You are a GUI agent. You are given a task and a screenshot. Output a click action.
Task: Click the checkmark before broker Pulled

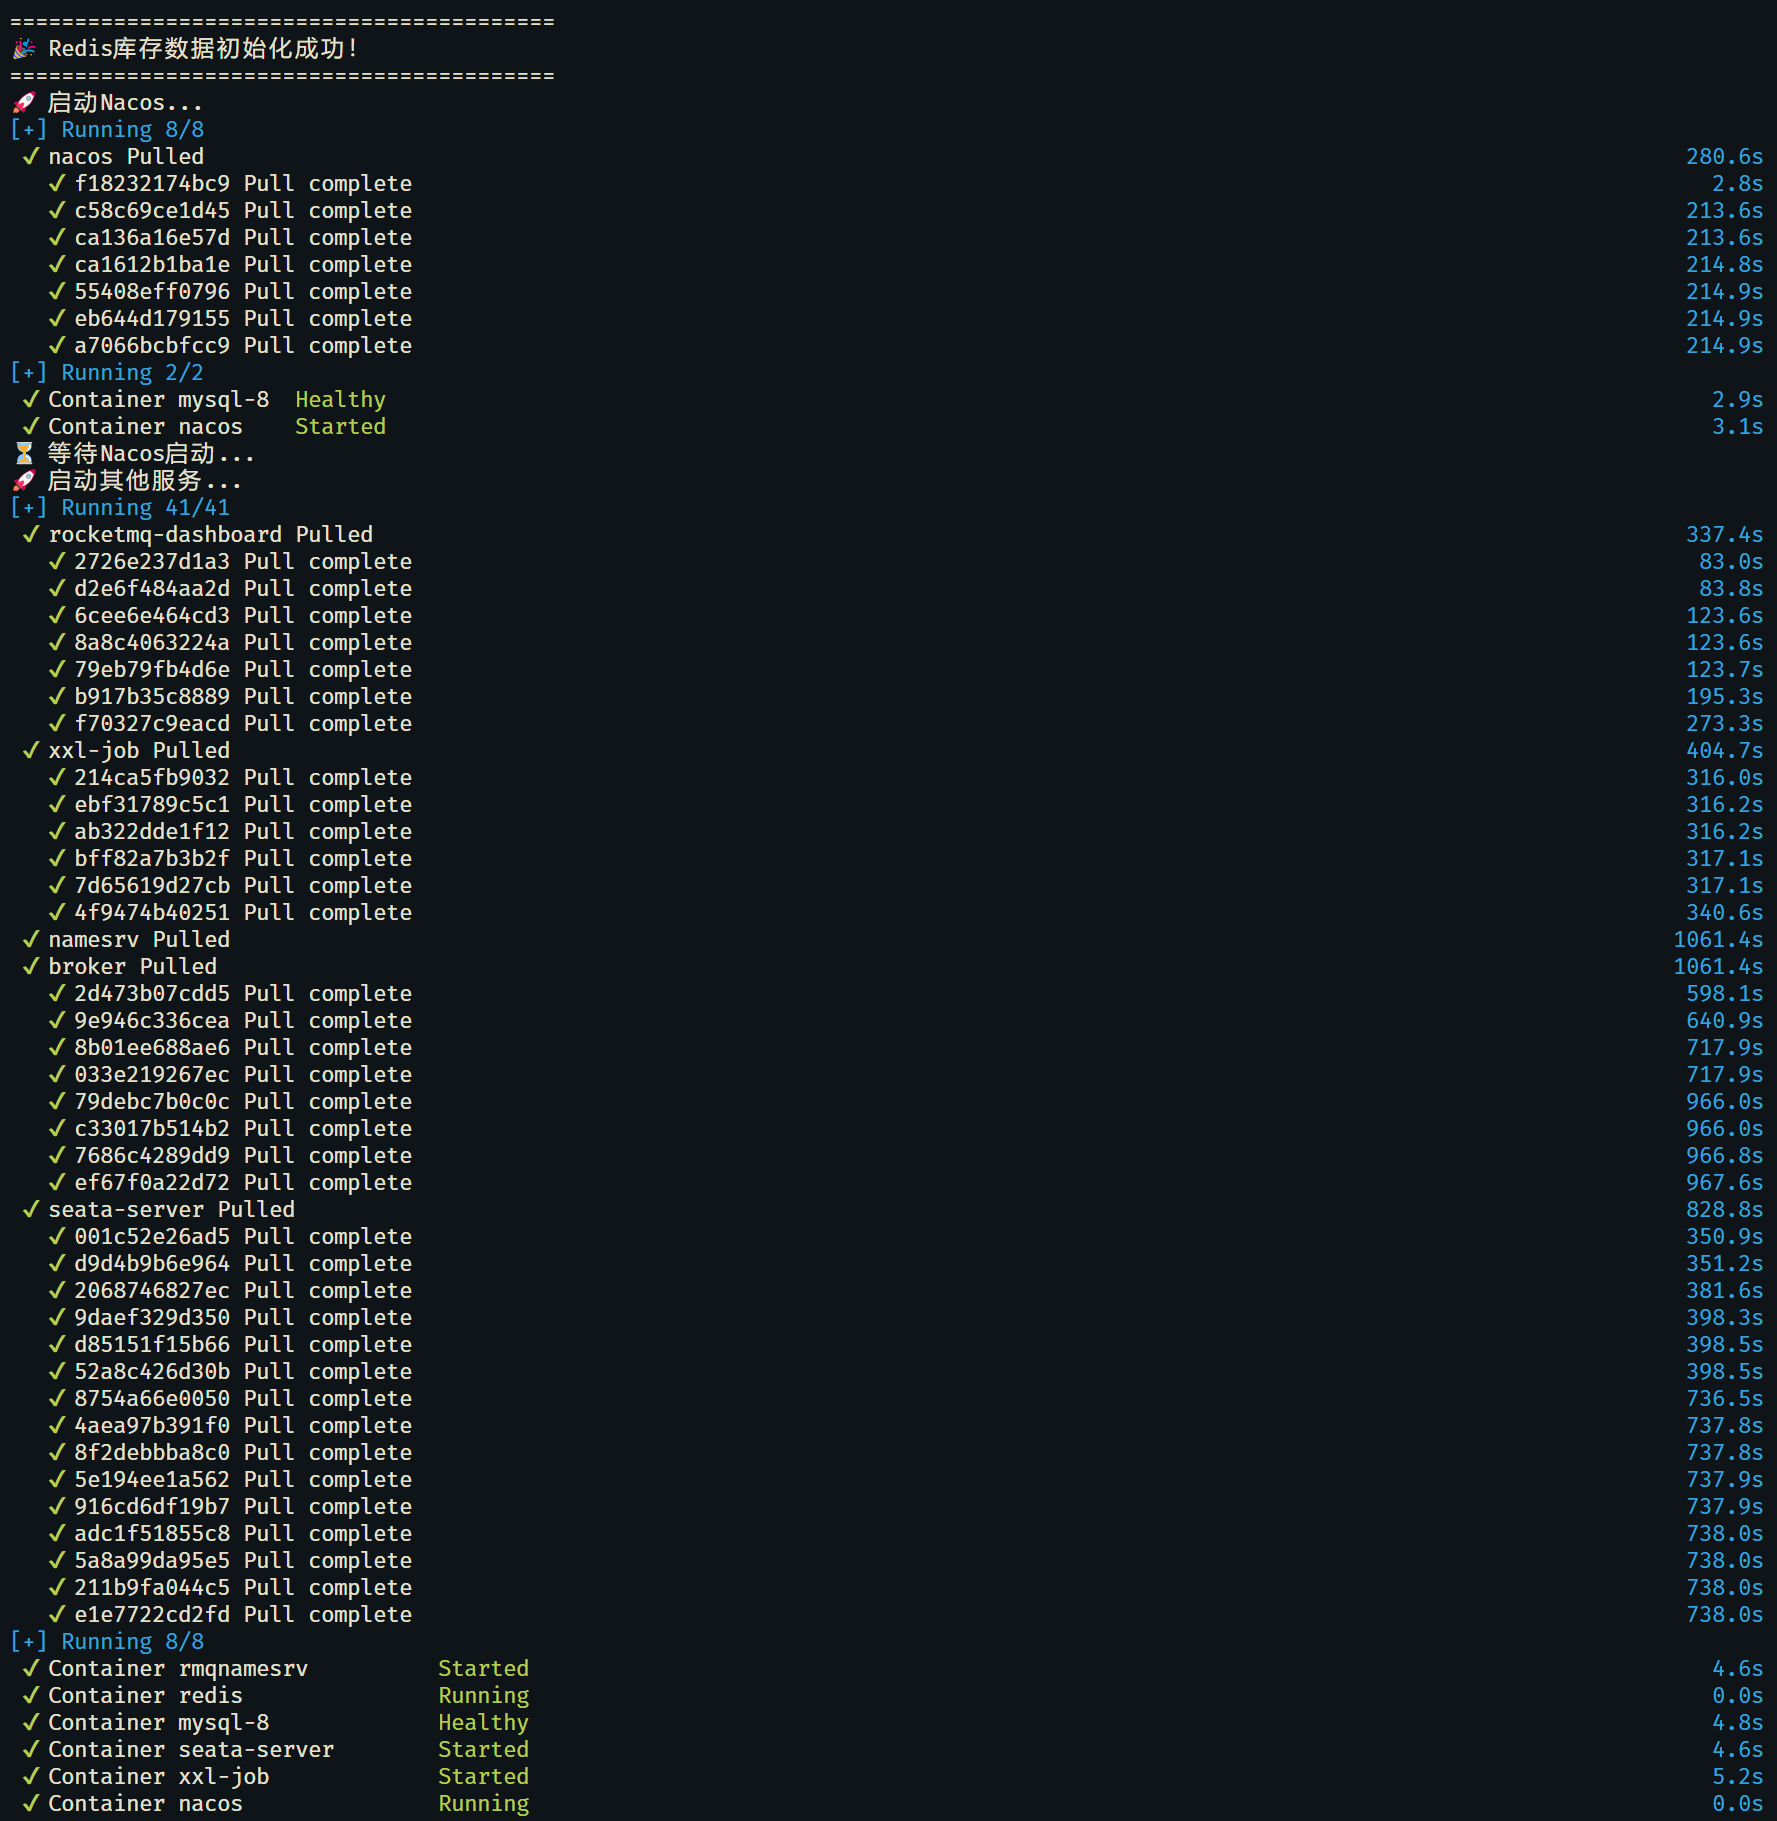[x=31, y=966]
